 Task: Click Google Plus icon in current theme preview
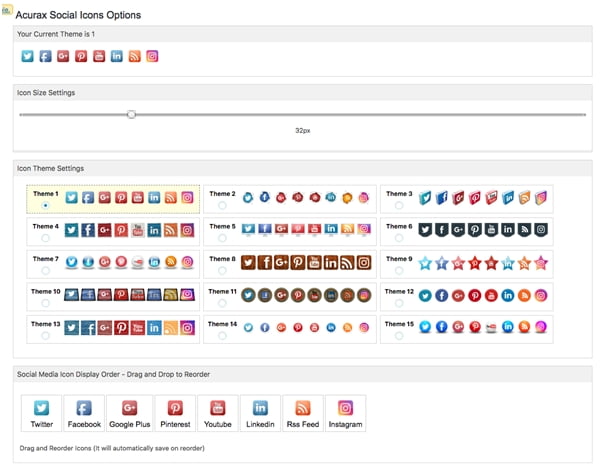(63, 56)
